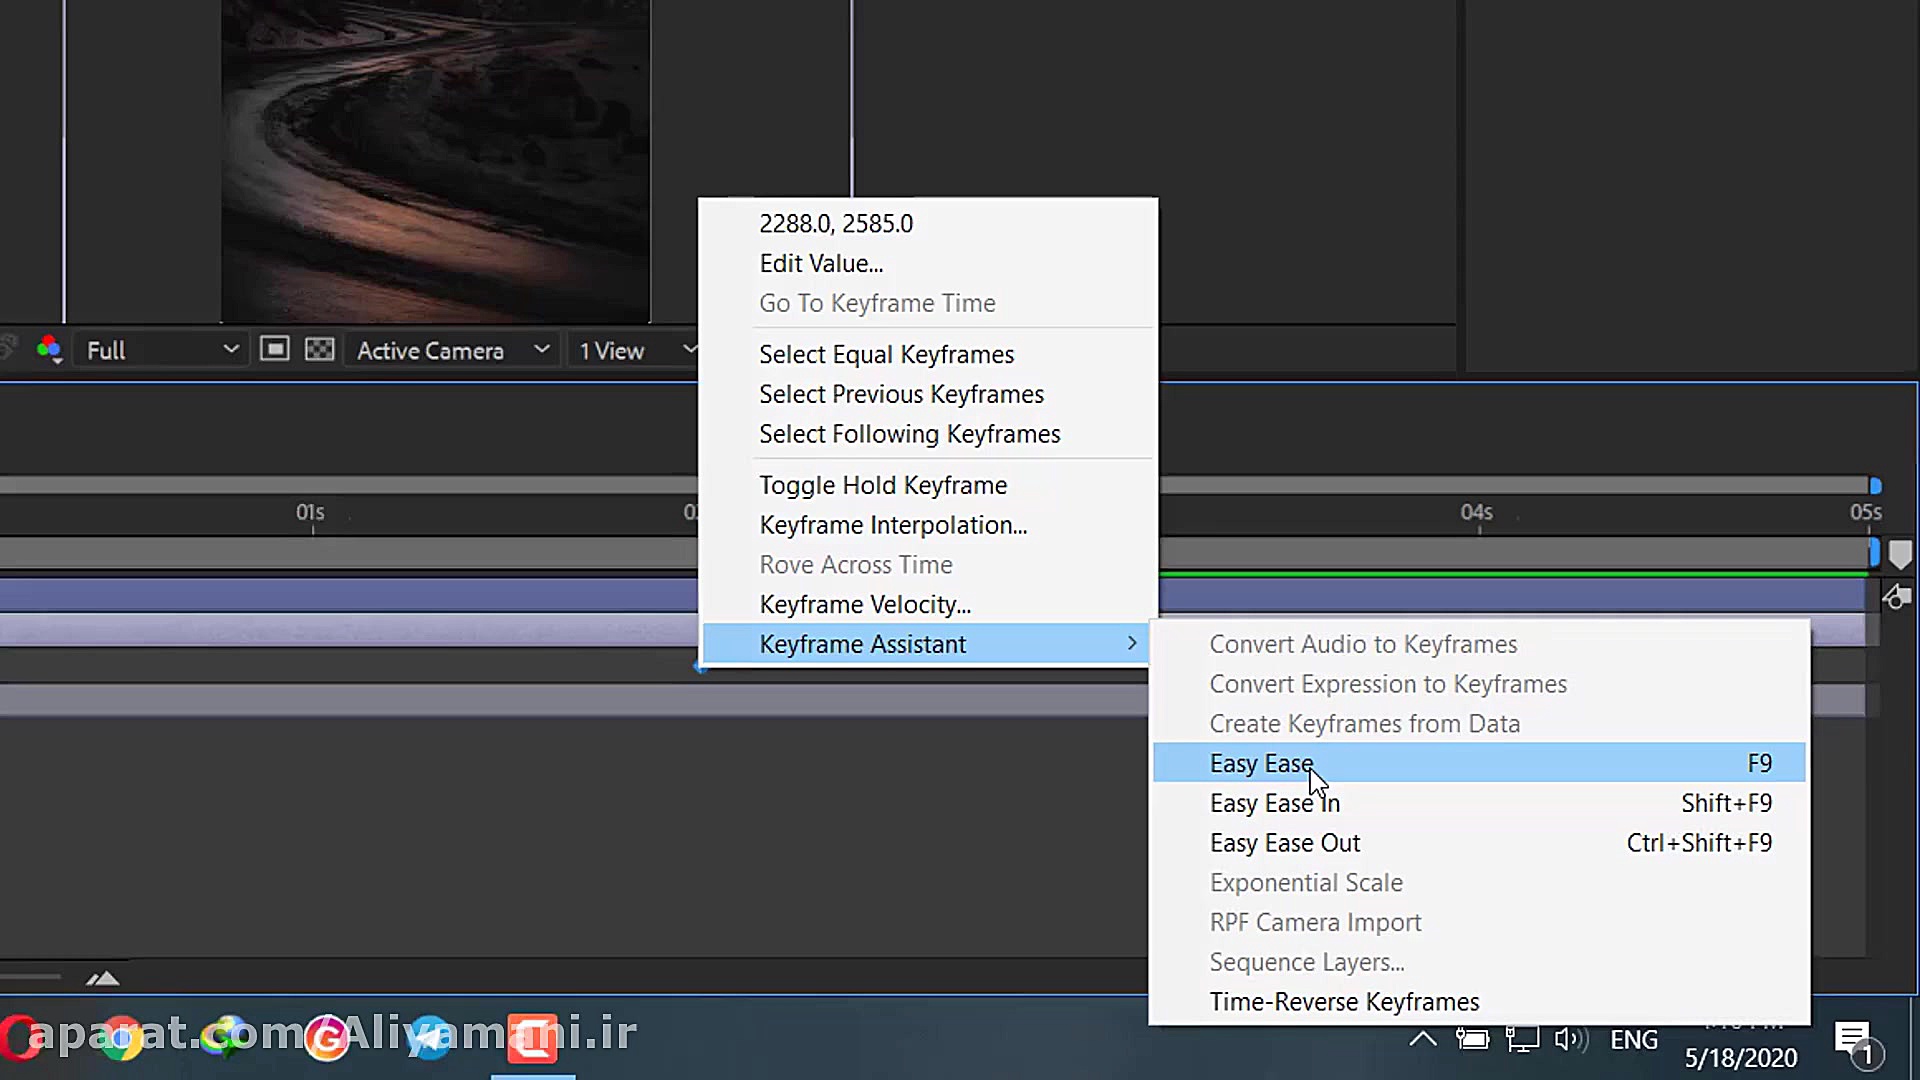This screenshot has width=1920, height=1080.
Task: Click the volume speaker tray icon
Action: pos(1570,1040)
